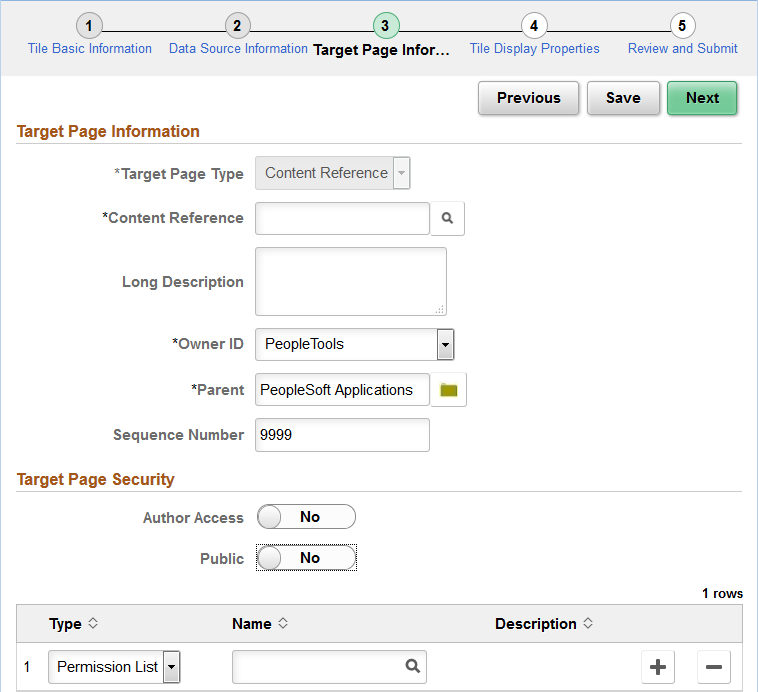Sort by the Type column arrows
The width and height of the screenshot is (758, 692).
click(x=93, y=623)
